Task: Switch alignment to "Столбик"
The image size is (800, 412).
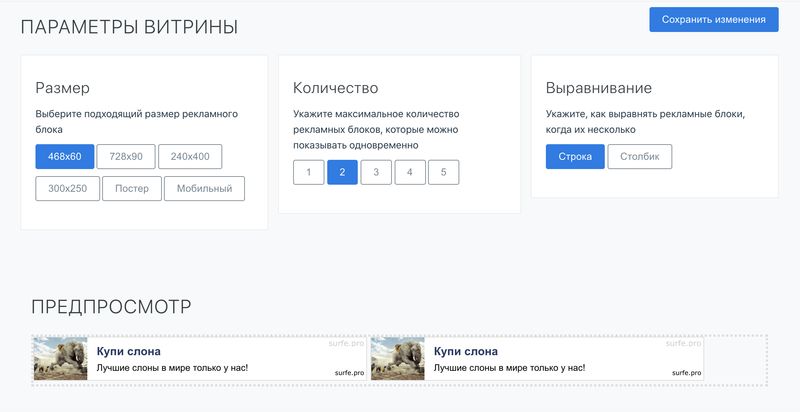Action: point(640,157)
